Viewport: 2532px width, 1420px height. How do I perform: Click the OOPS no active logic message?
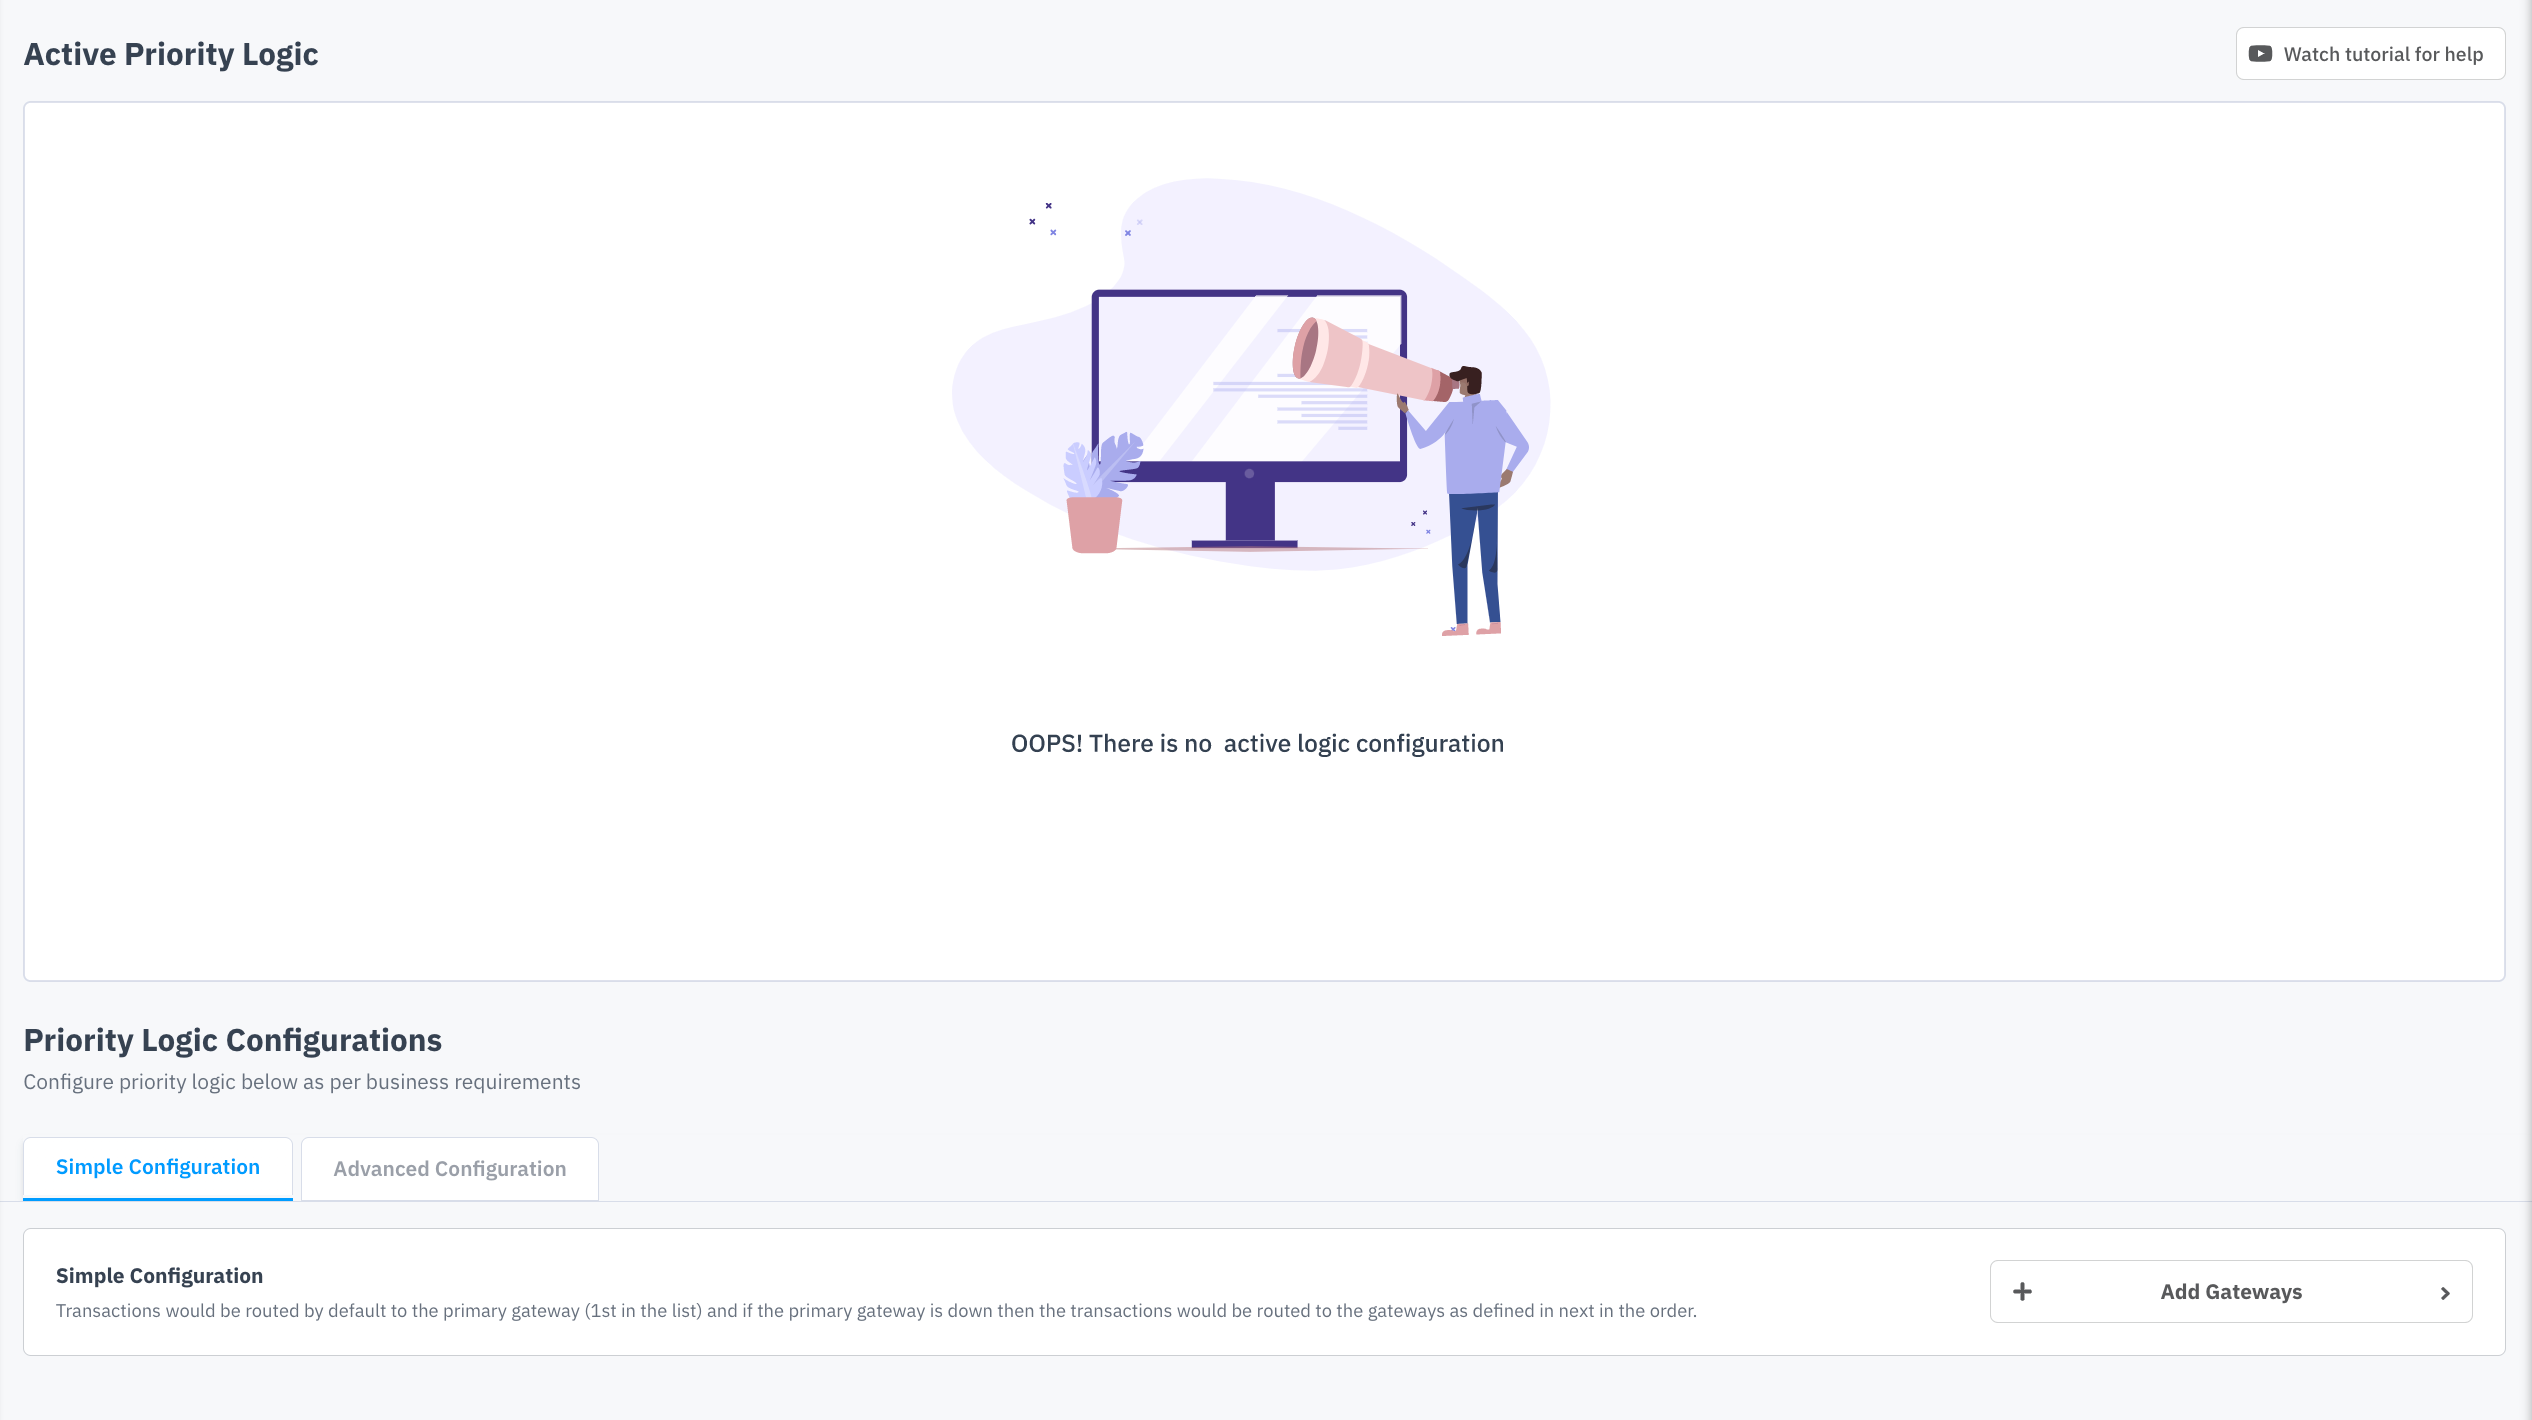coord(1257,744)
